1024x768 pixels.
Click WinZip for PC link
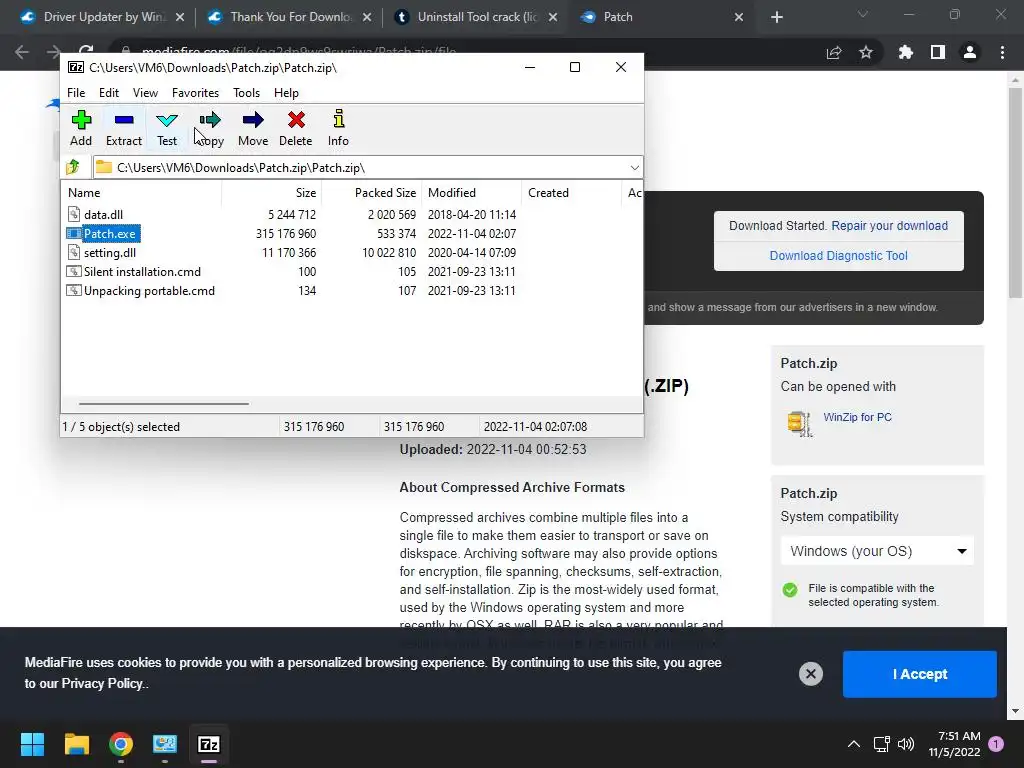[857, 417]
